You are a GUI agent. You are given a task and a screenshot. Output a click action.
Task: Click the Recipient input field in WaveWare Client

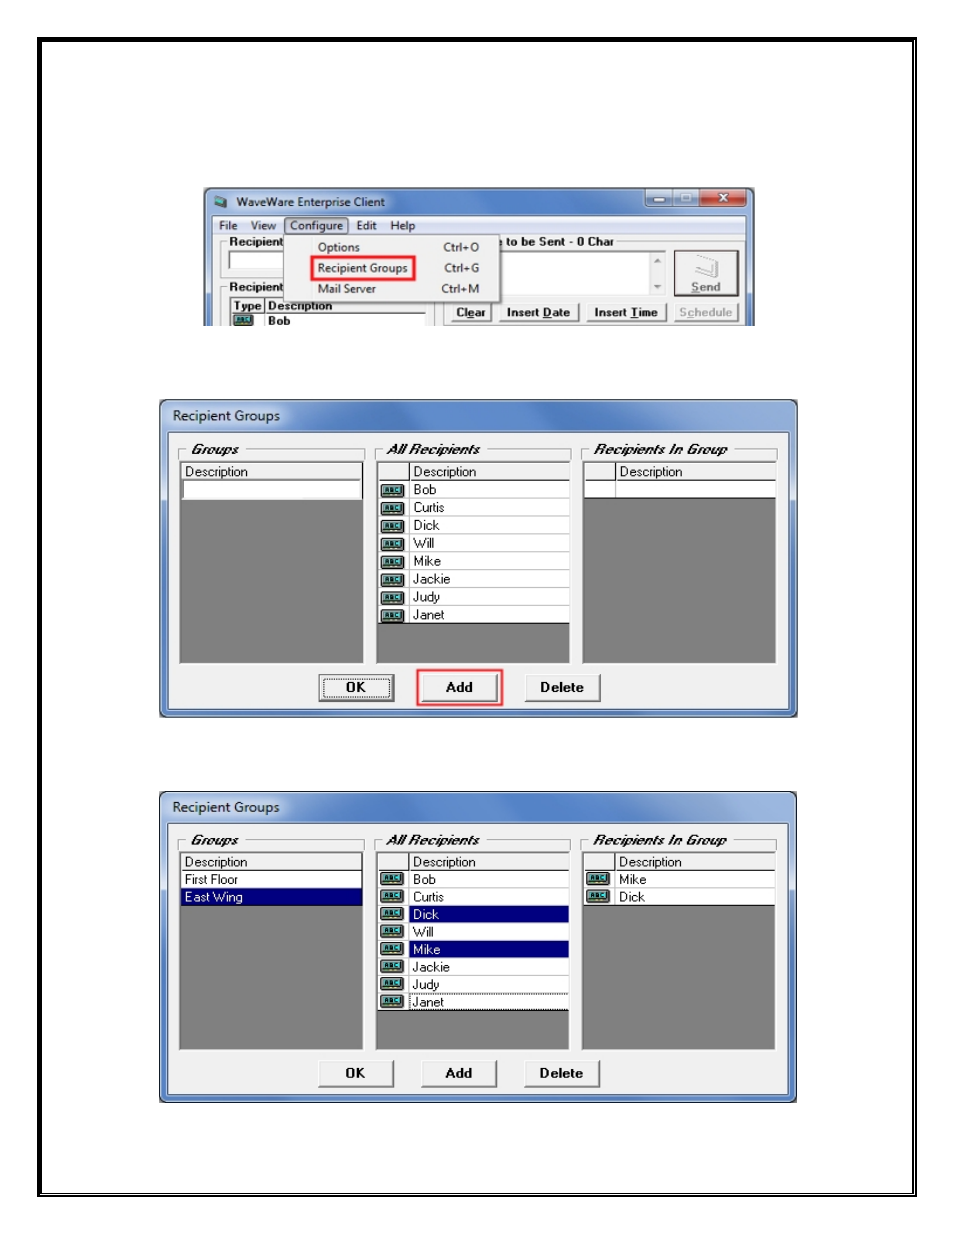(x=257, y=261)
